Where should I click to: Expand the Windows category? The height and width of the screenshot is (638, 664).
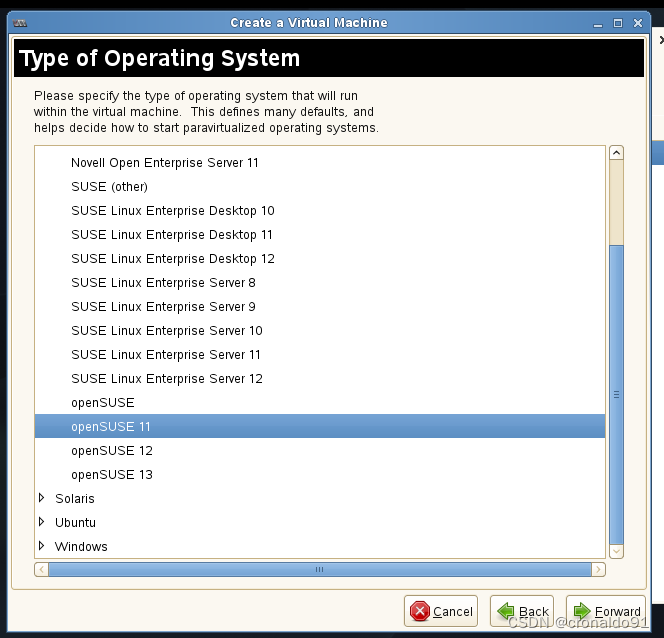pyautogui.click(x=42, y=546)
